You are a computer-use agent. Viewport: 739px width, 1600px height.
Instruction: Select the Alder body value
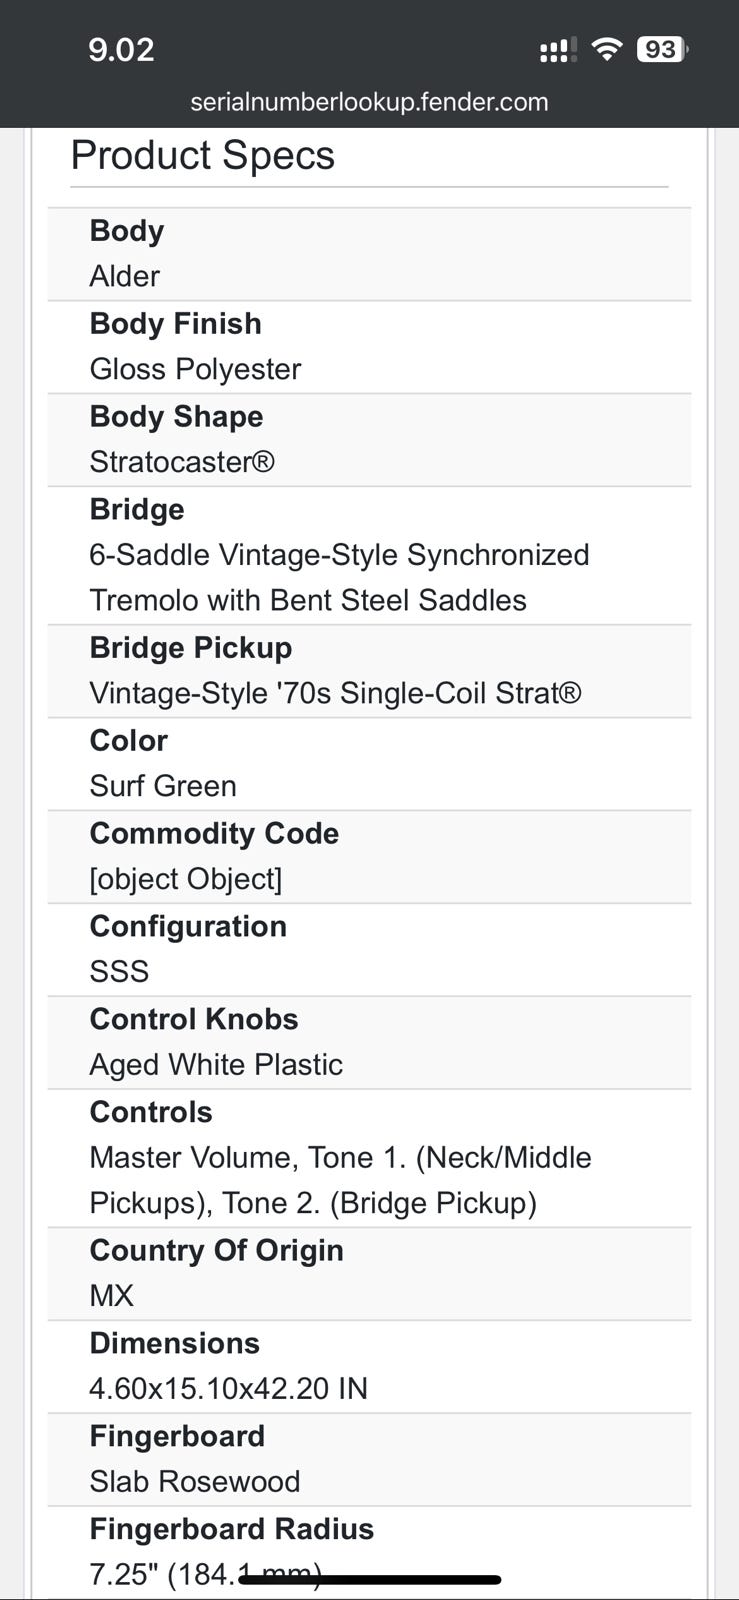click(125, 276)
